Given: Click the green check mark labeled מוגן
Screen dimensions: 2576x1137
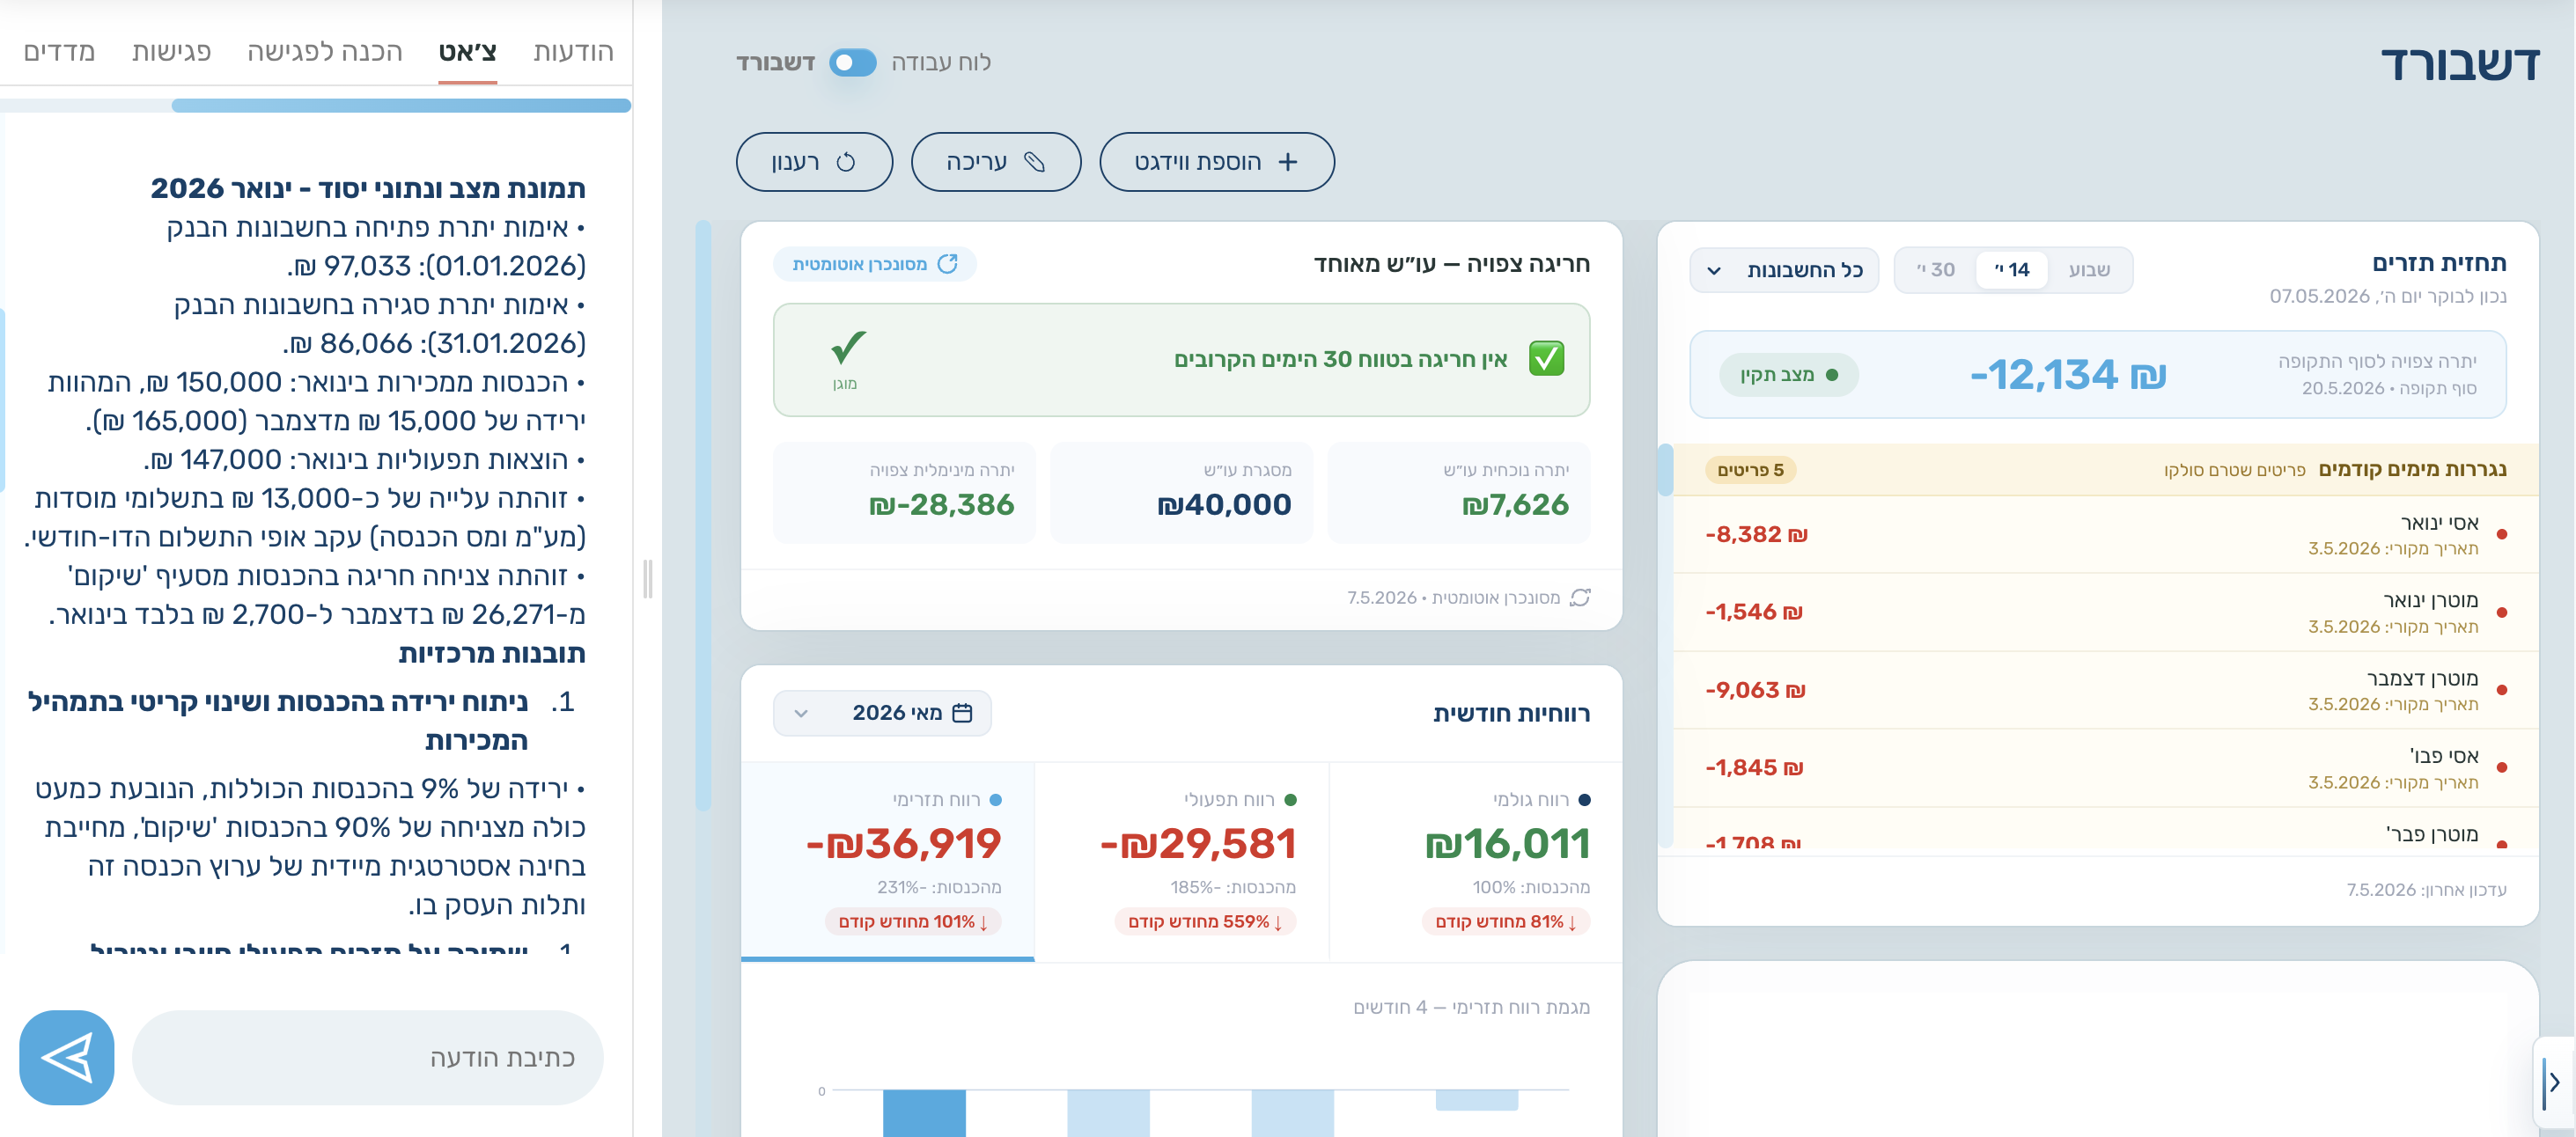Looking at the screenshot, I should pyautogui.click(x=848, y=348).
